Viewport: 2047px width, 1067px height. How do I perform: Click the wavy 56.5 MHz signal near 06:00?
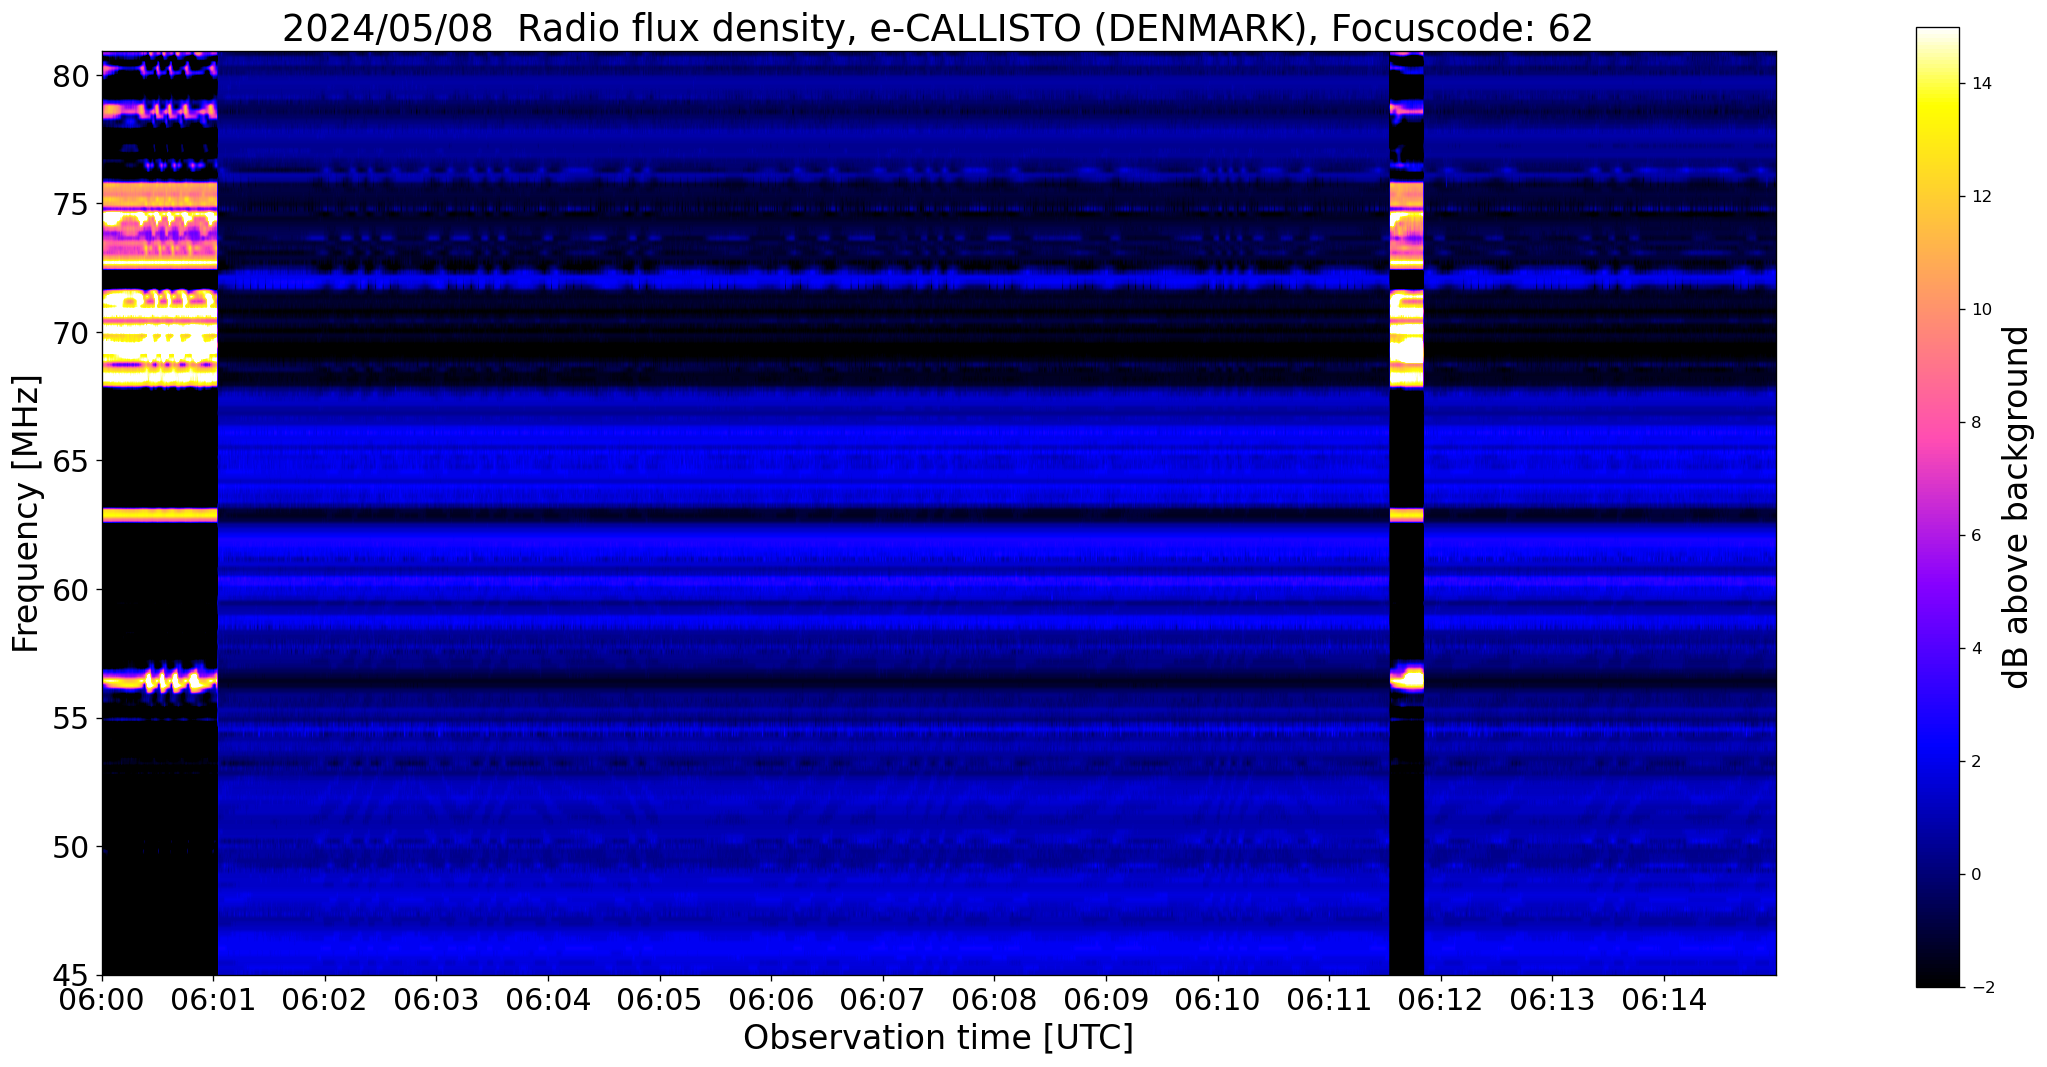tap(160, 680)
